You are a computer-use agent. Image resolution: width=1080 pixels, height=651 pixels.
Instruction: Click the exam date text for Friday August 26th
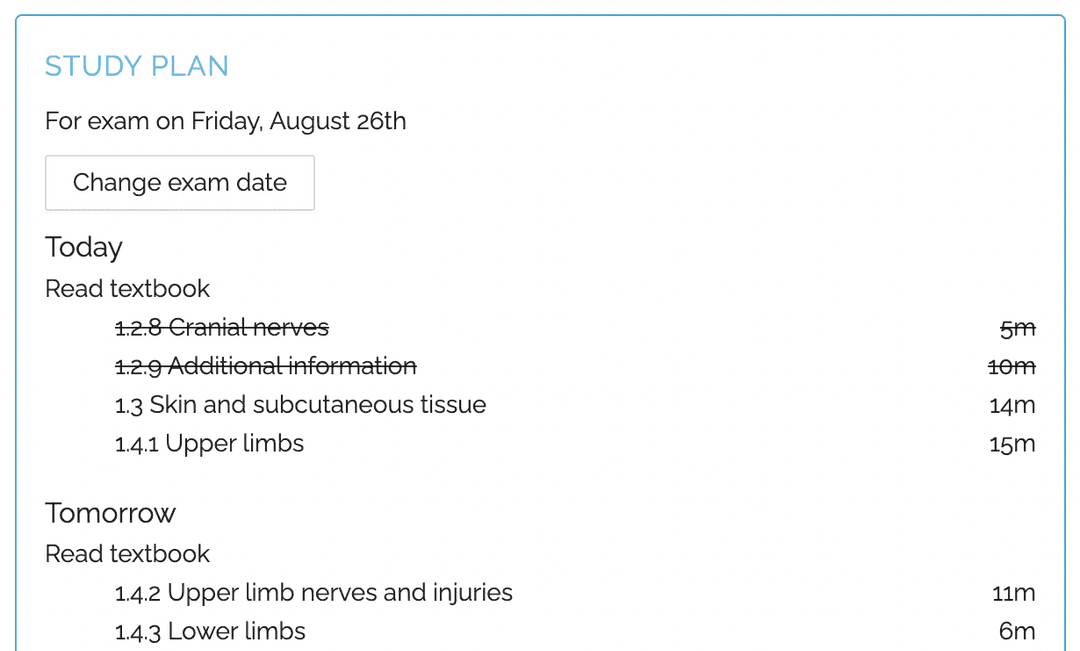tap(225, 121)
